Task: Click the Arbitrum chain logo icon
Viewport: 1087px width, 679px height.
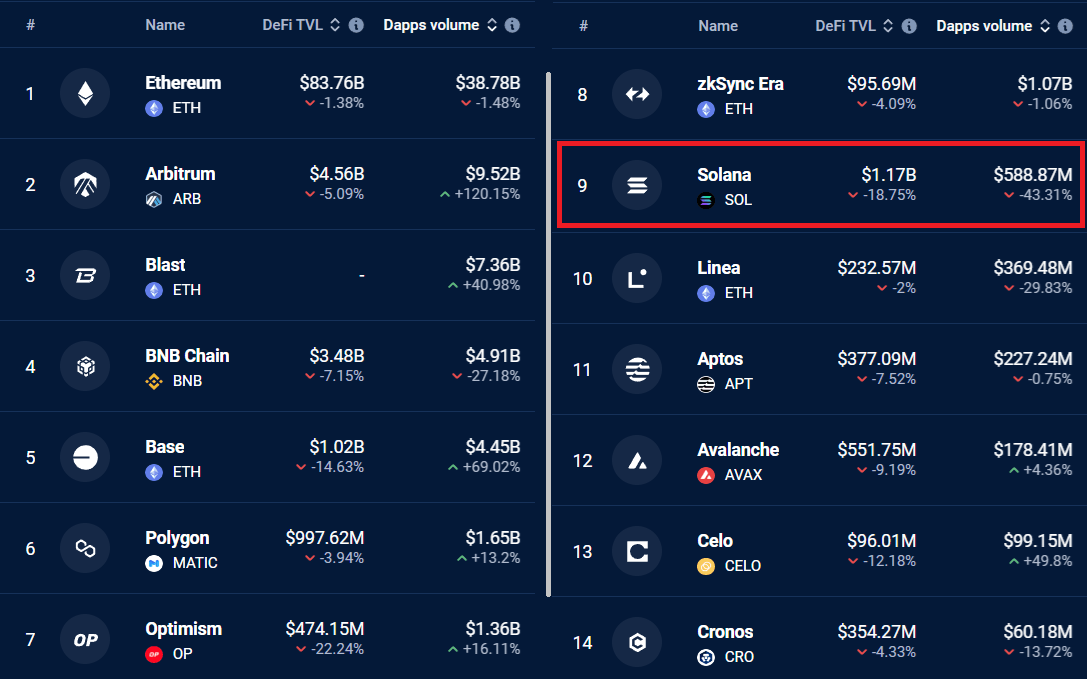Action: click(x=85, y=185)
